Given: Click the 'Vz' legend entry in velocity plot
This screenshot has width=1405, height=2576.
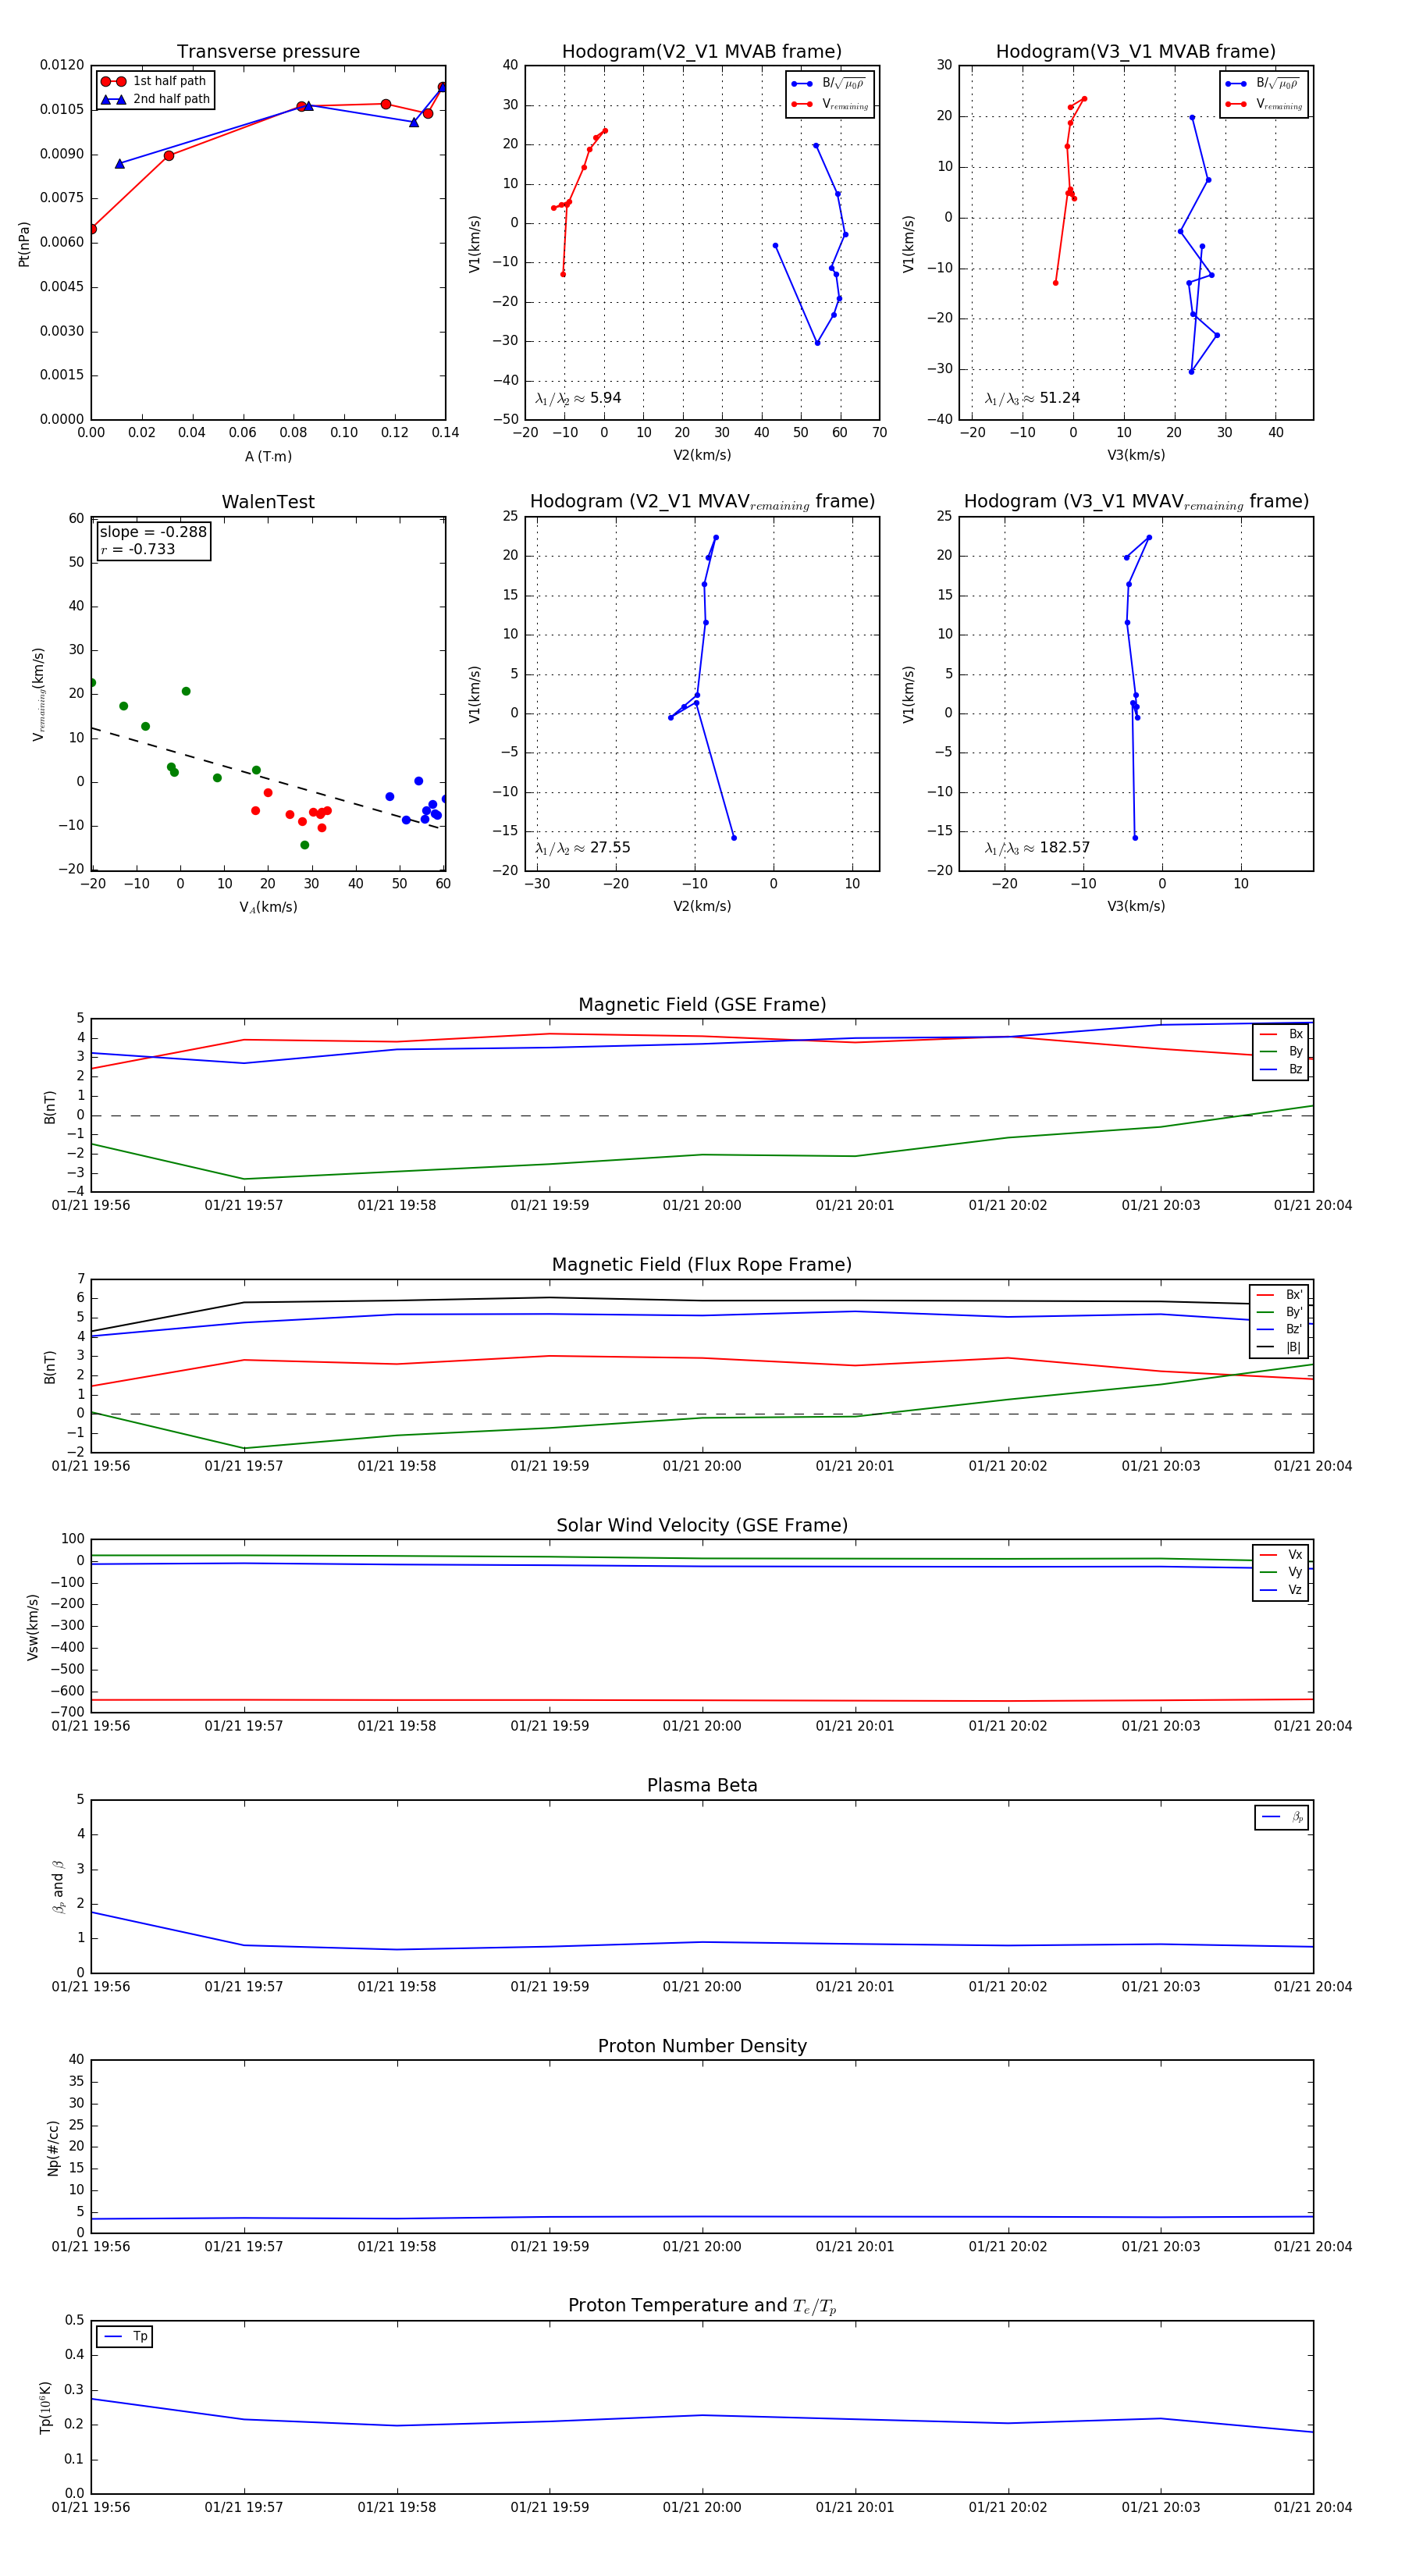Looking at the screenshot, I should point(1281,1590).
